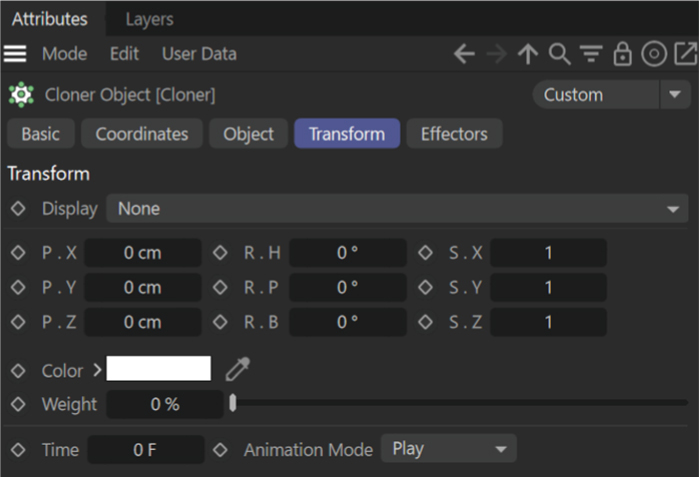Viewport: 700px width, 477px height.
Task: Click the white Color swatch
Action: coord(158,369)
